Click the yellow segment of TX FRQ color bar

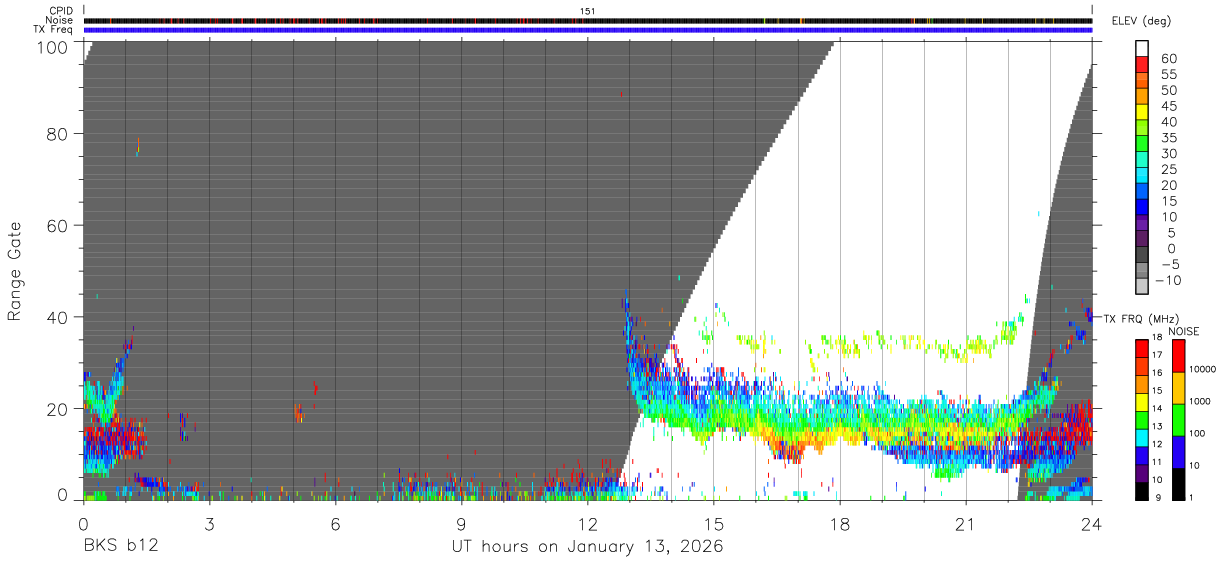pos(1142,404)
